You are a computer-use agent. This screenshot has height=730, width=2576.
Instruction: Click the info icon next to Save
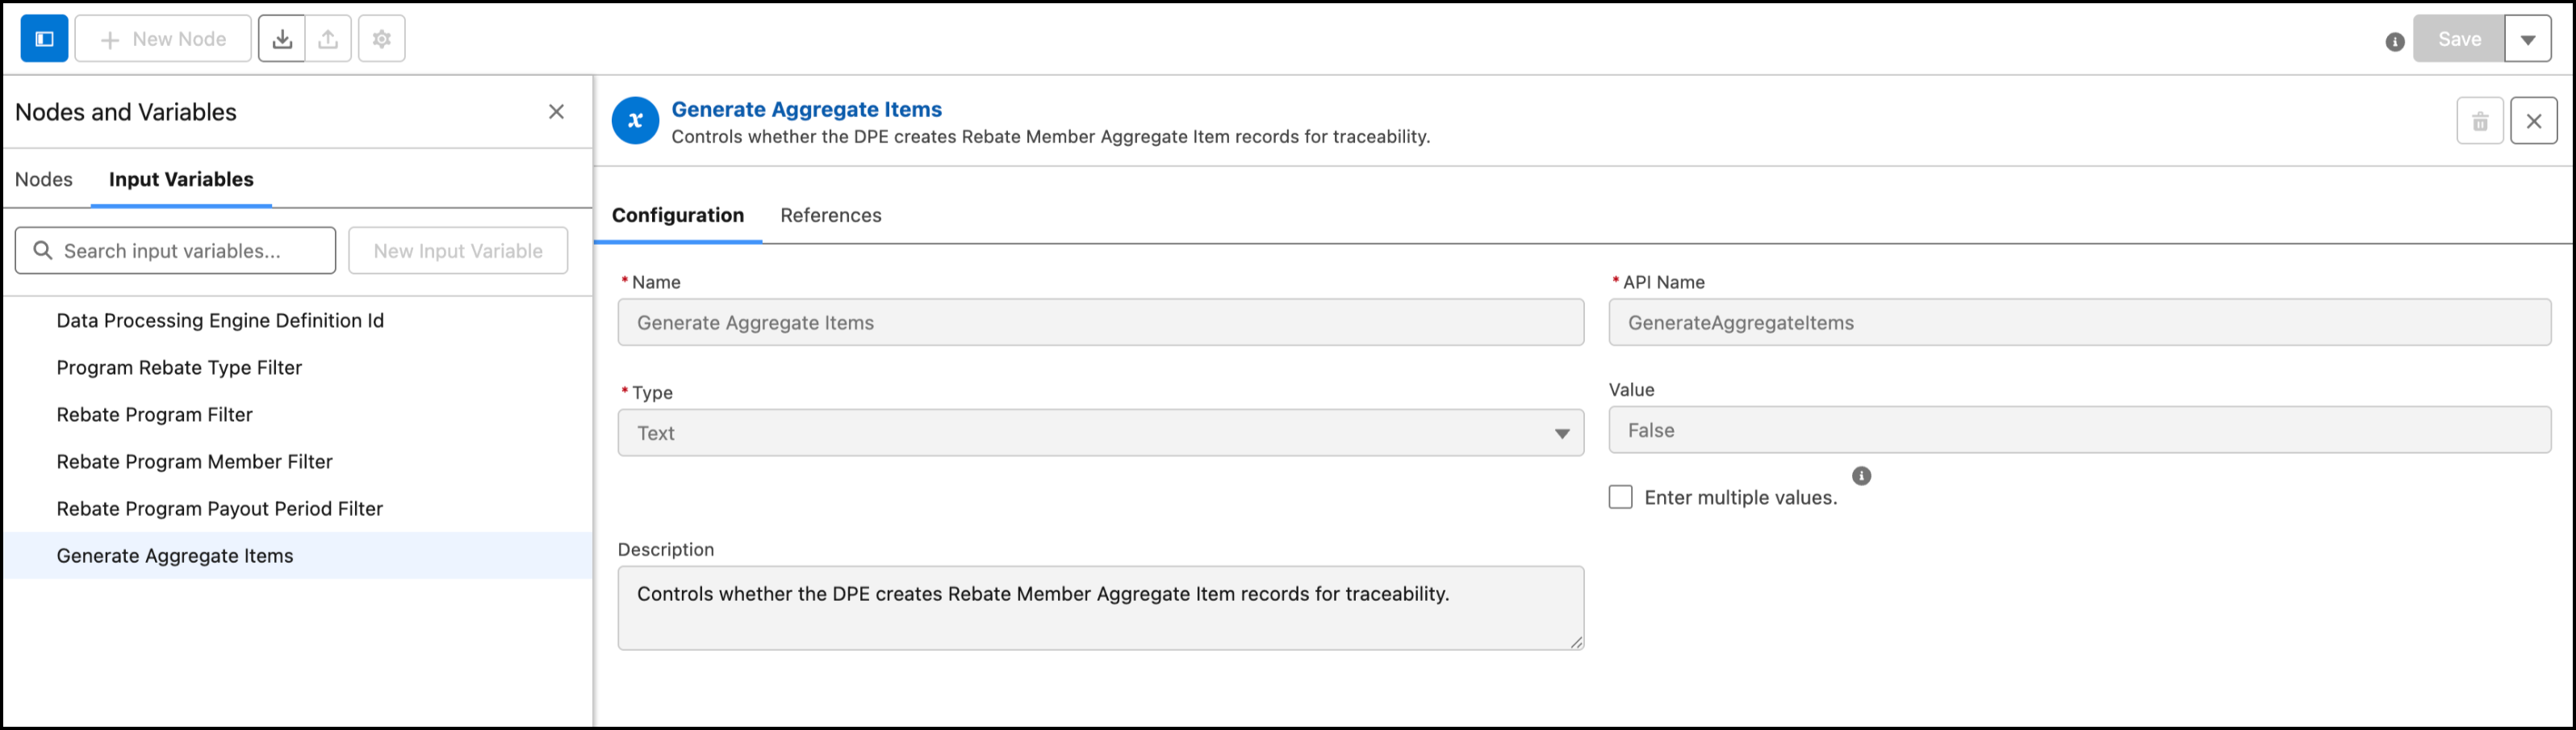pyautogui.click(x=2394, y=42)
